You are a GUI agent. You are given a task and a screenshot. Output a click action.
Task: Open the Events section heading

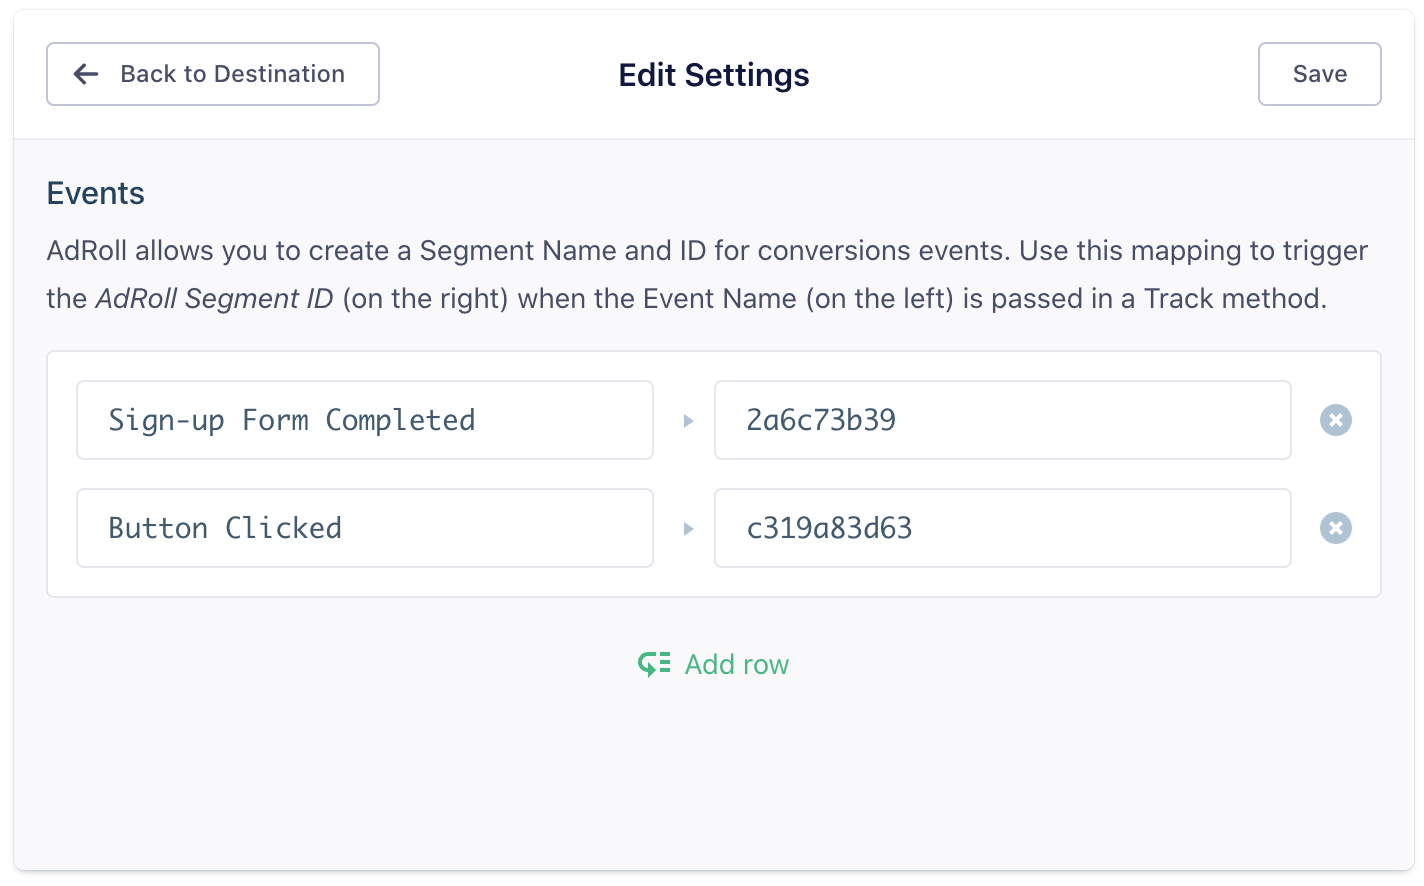tap(95, 193)
